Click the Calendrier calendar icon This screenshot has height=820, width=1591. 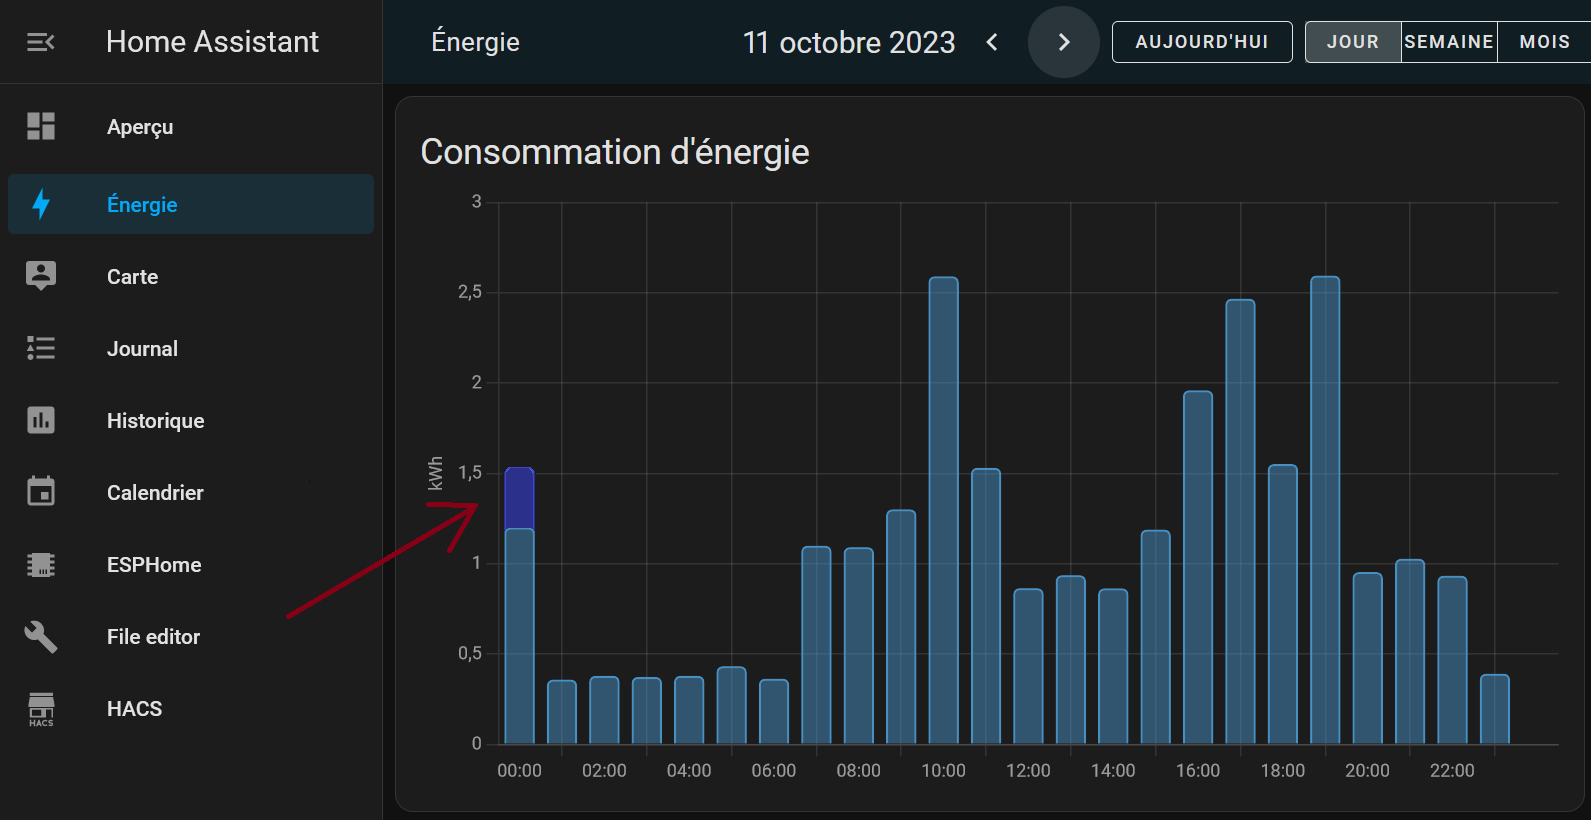tap(41, 492)
